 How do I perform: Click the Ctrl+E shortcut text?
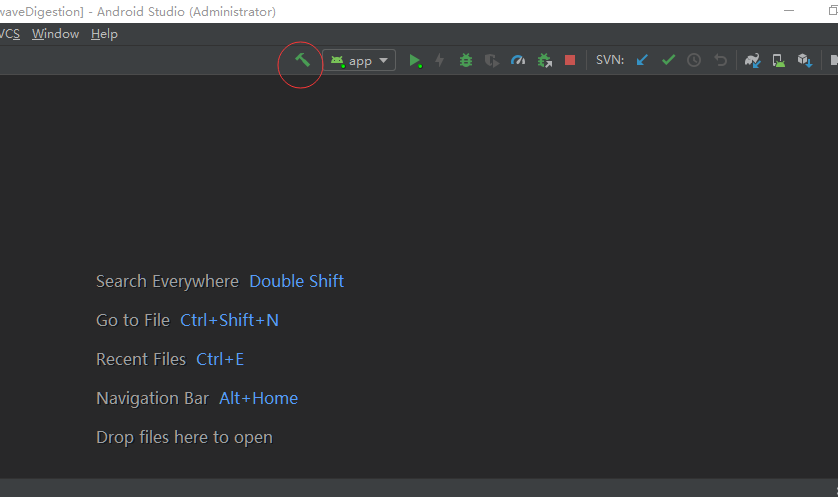[220, 359]
